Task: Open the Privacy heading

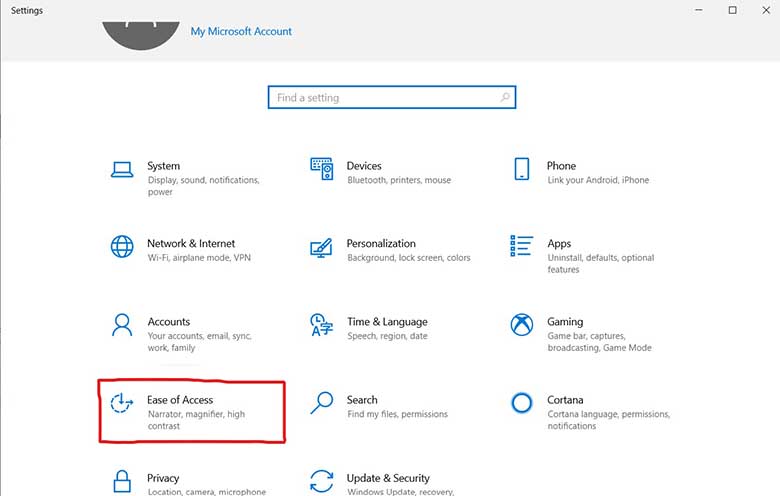Action: click(163, 478)
